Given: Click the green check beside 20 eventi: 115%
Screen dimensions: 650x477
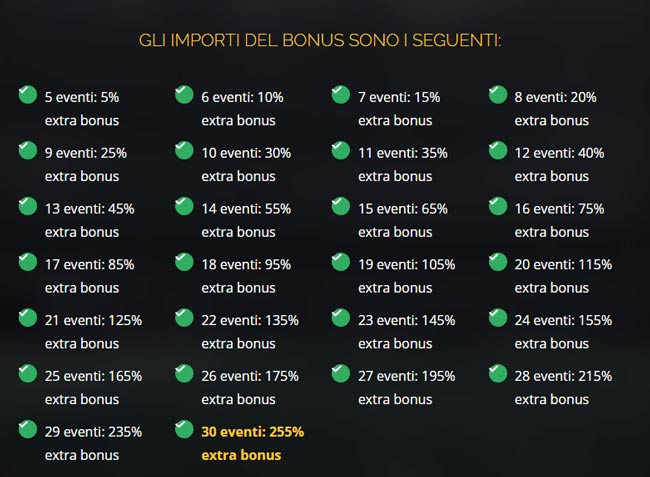Looking at the screenshot, I should point(497,262).
